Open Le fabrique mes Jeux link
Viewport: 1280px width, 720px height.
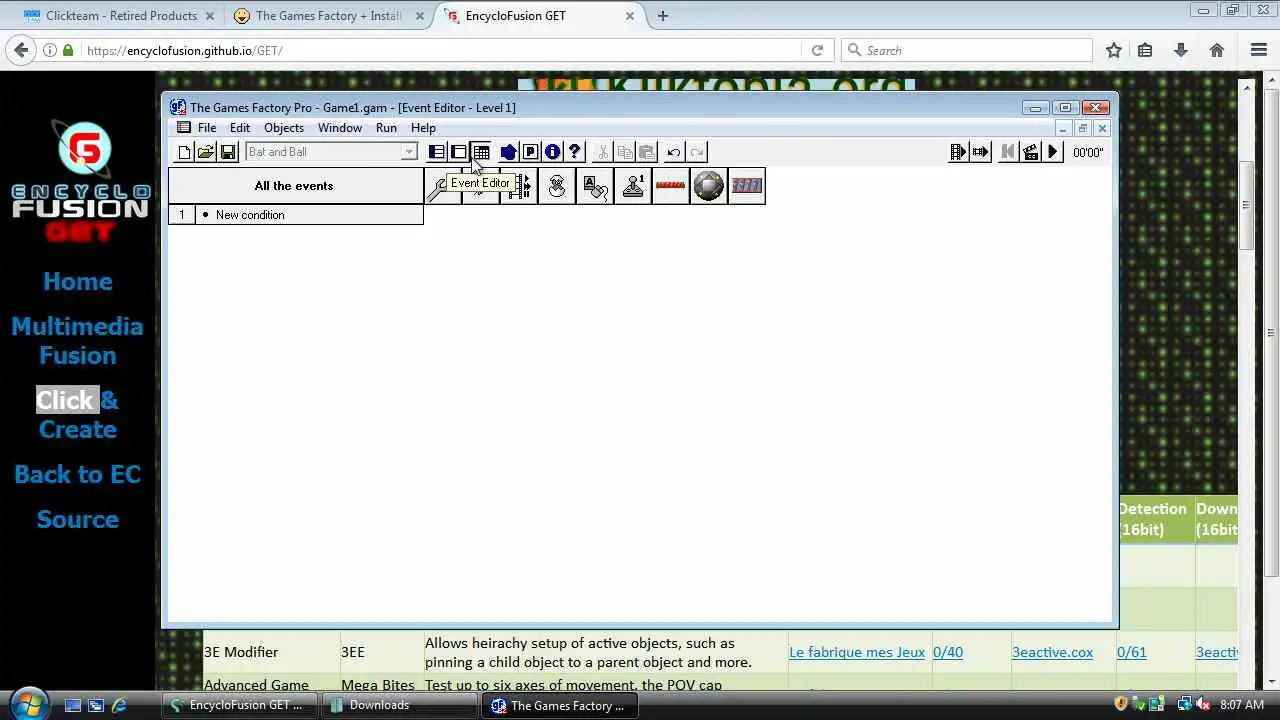click(x=857, y=652)
